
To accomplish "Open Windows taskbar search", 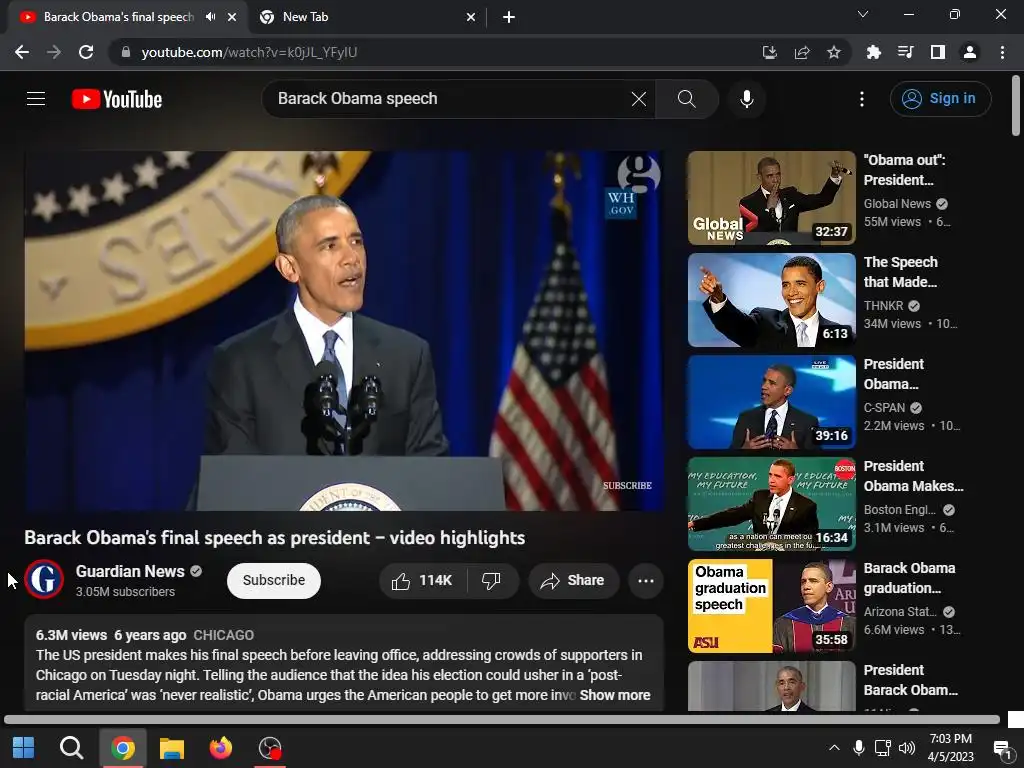I will pyautogui.click(x=71, y=748).
